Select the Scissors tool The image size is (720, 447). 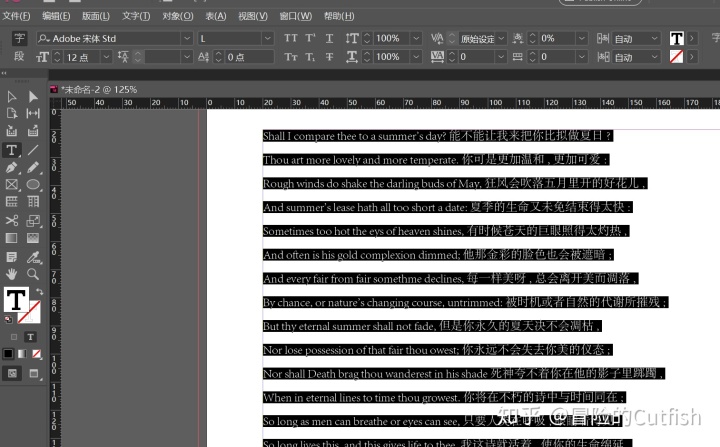tap(11, 221)
